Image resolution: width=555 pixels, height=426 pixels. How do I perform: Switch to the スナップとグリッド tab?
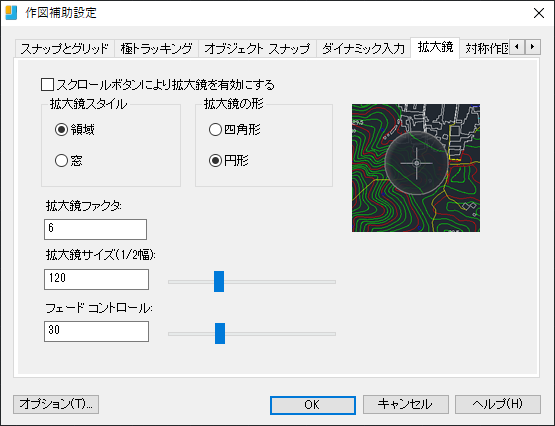point(64,48)
